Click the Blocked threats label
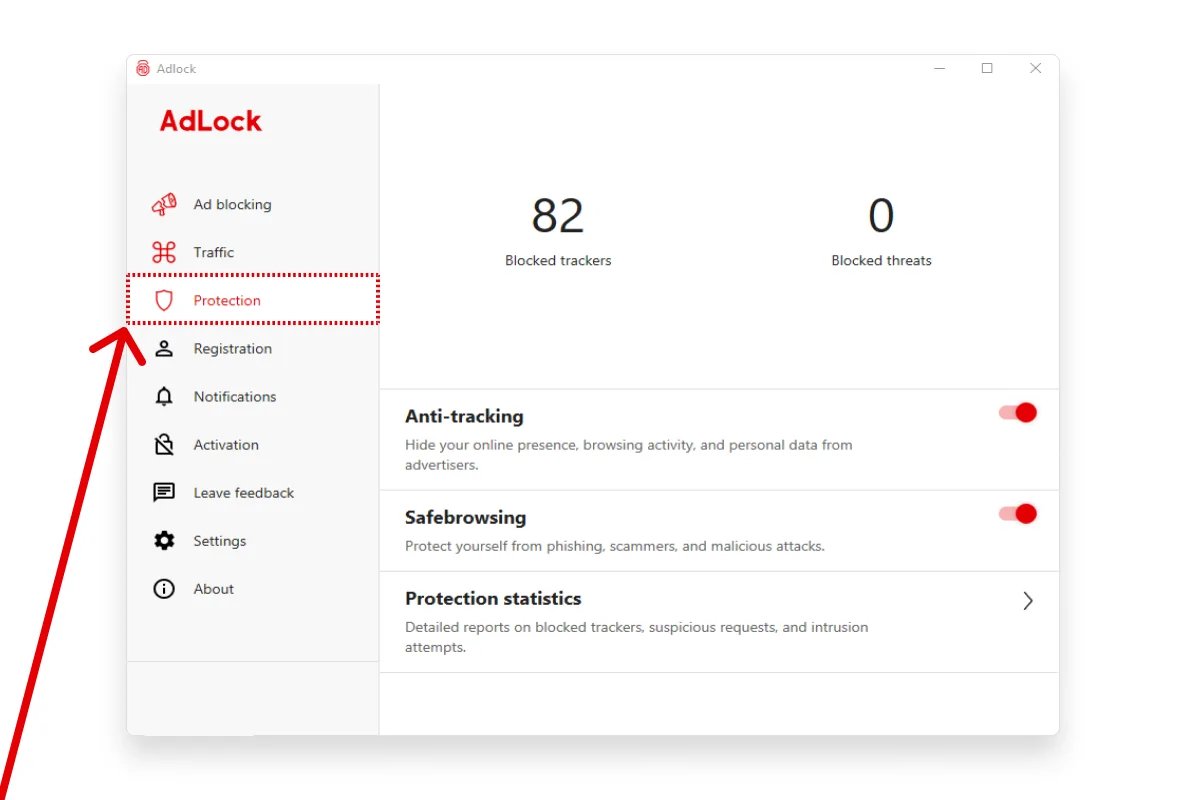 881,260
